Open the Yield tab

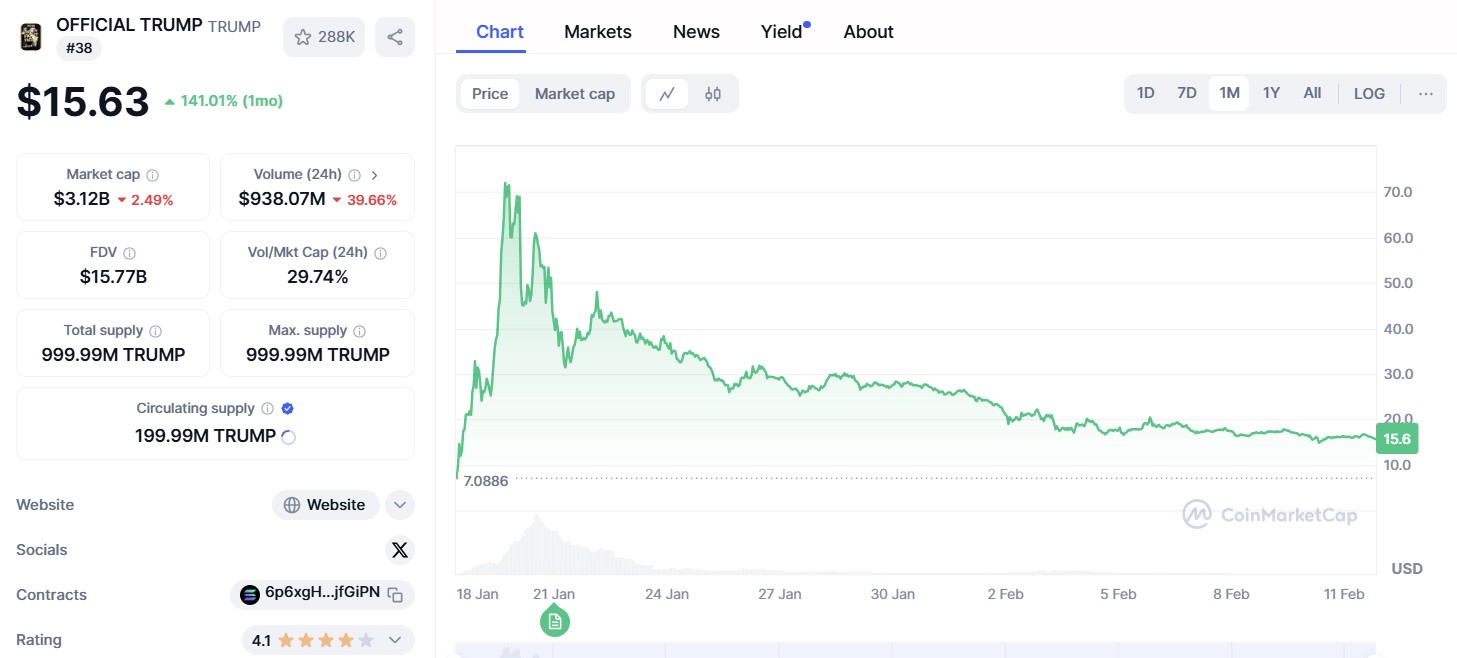782,32
